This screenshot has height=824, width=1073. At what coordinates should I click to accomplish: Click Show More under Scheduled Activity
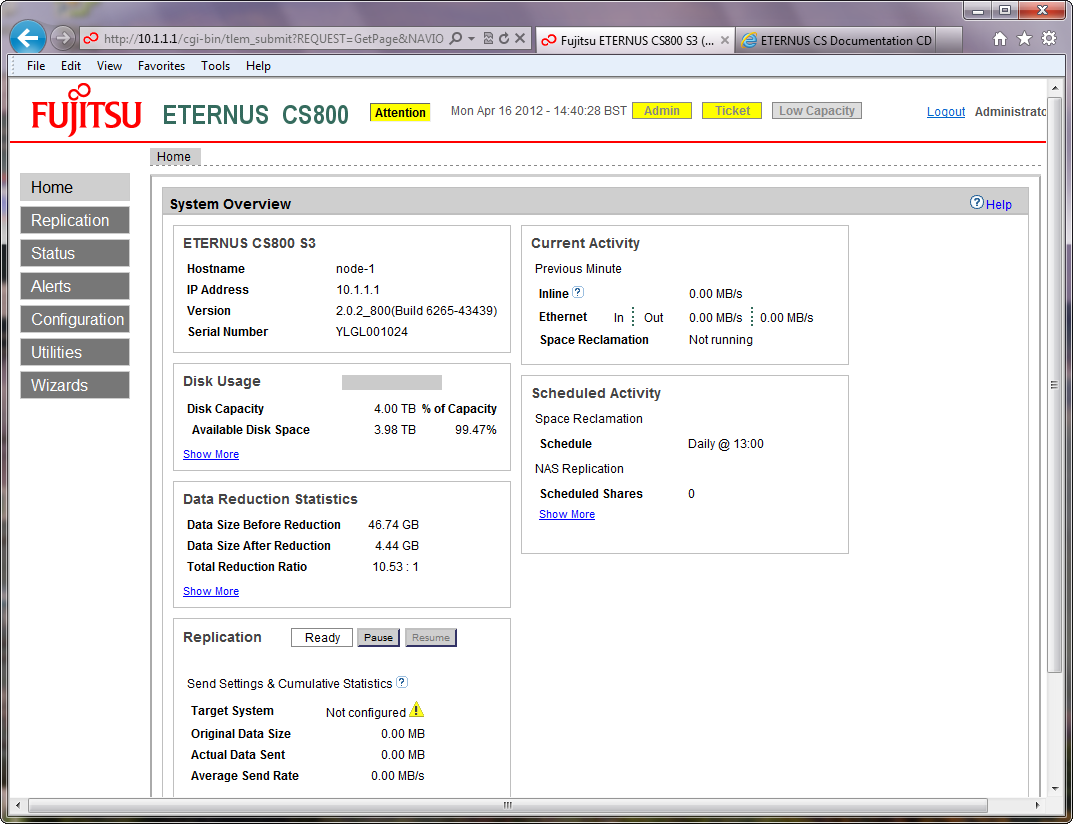[x=567, y=515]
